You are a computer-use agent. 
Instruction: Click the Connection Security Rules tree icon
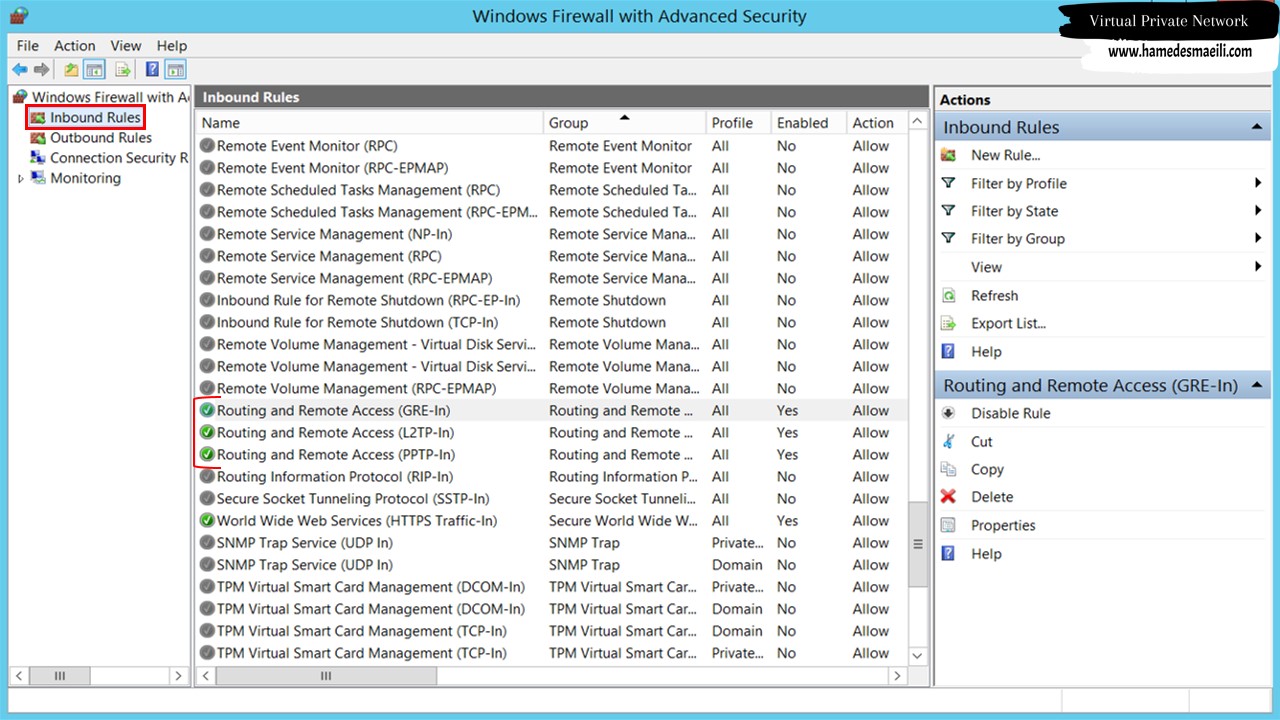point(38,158)
